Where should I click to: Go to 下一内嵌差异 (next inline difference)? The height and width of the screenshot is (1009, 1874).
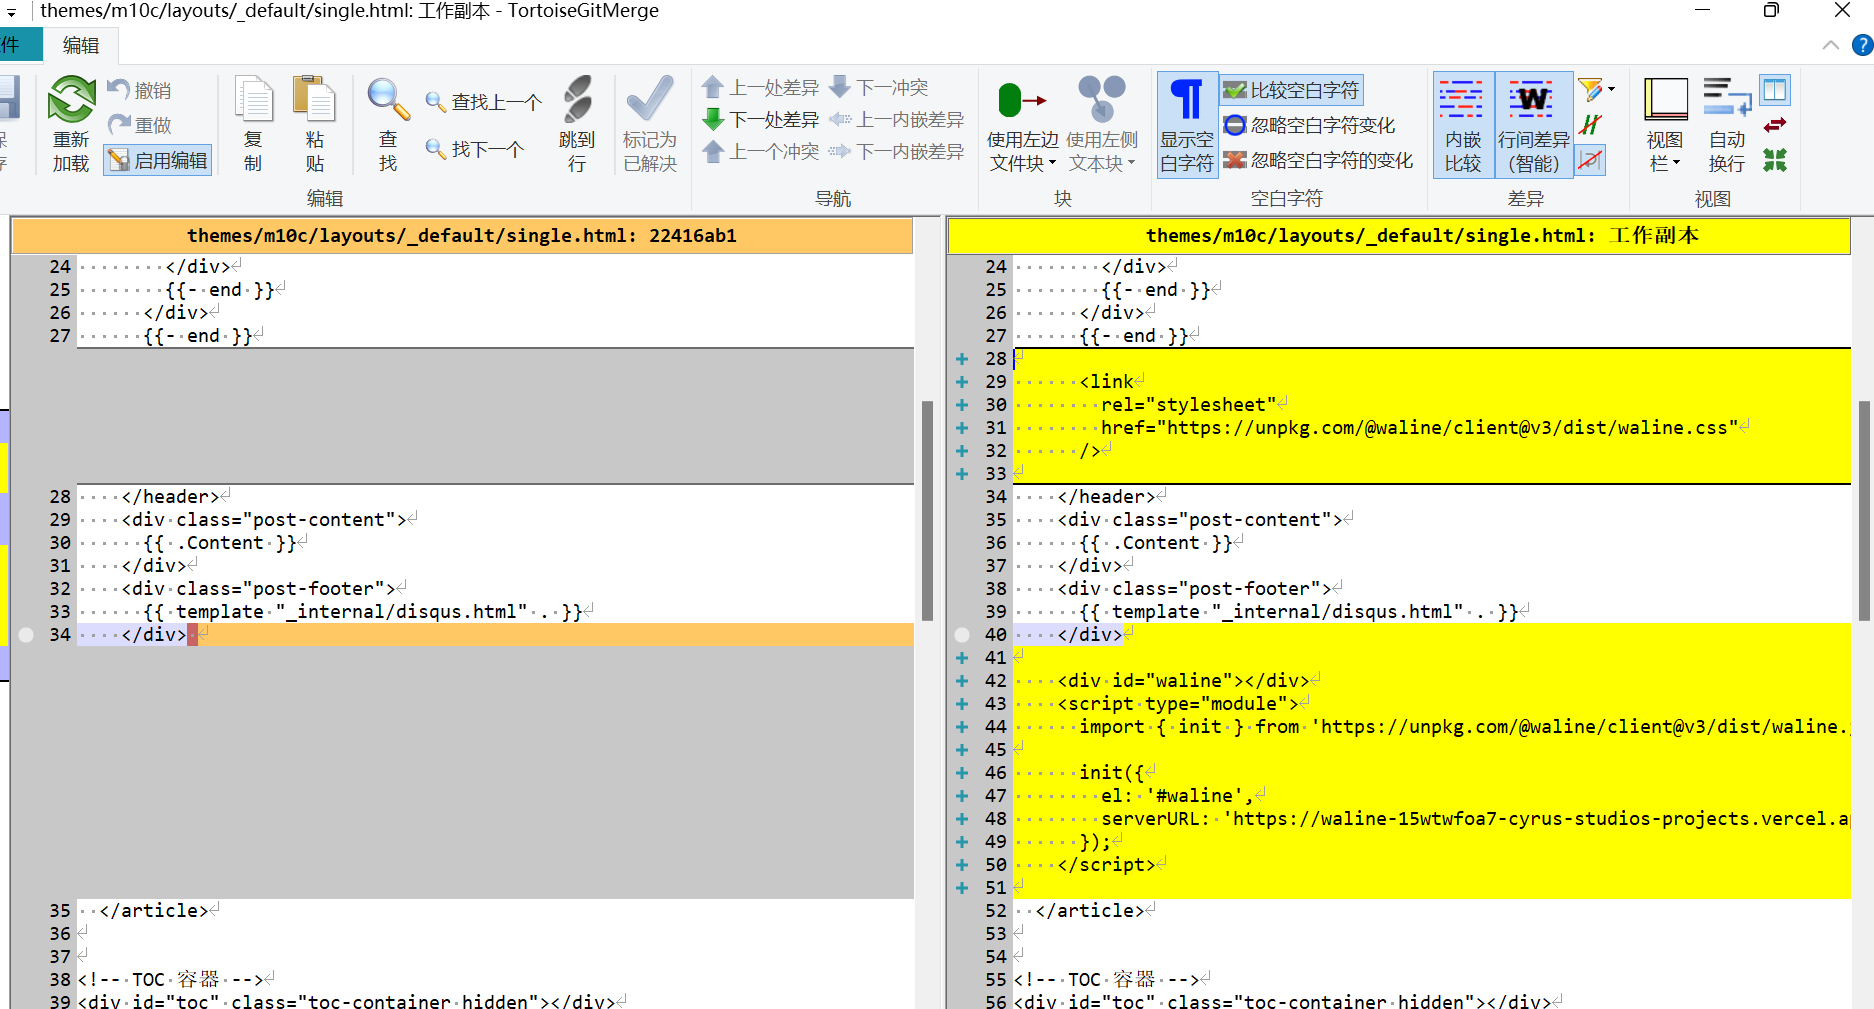[x=897, y=152]
